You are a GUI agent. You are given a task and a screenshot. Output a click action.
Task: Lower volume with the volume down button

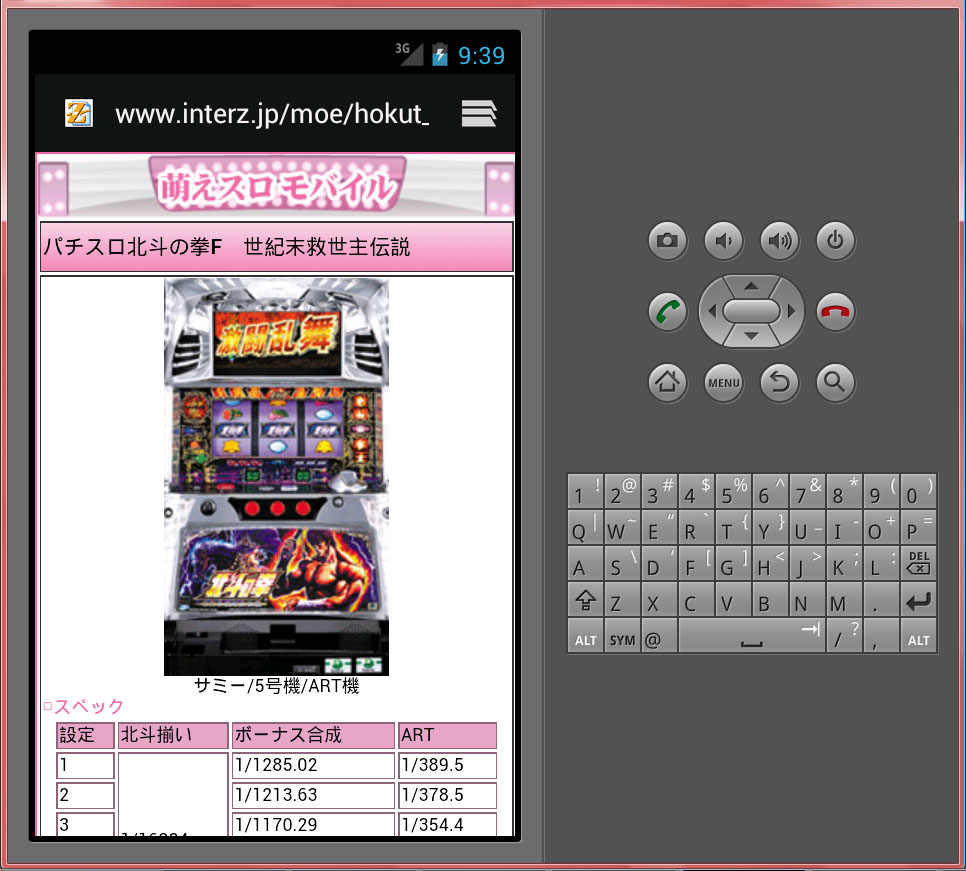(723, 240)
